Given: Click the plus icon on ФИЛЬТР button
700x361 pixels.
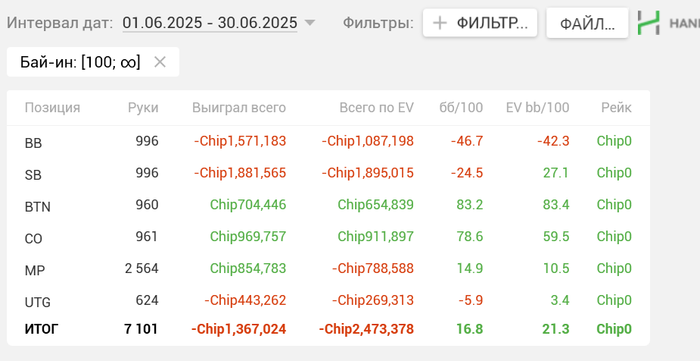Looking at the screenshot, I should pos(440,23).
